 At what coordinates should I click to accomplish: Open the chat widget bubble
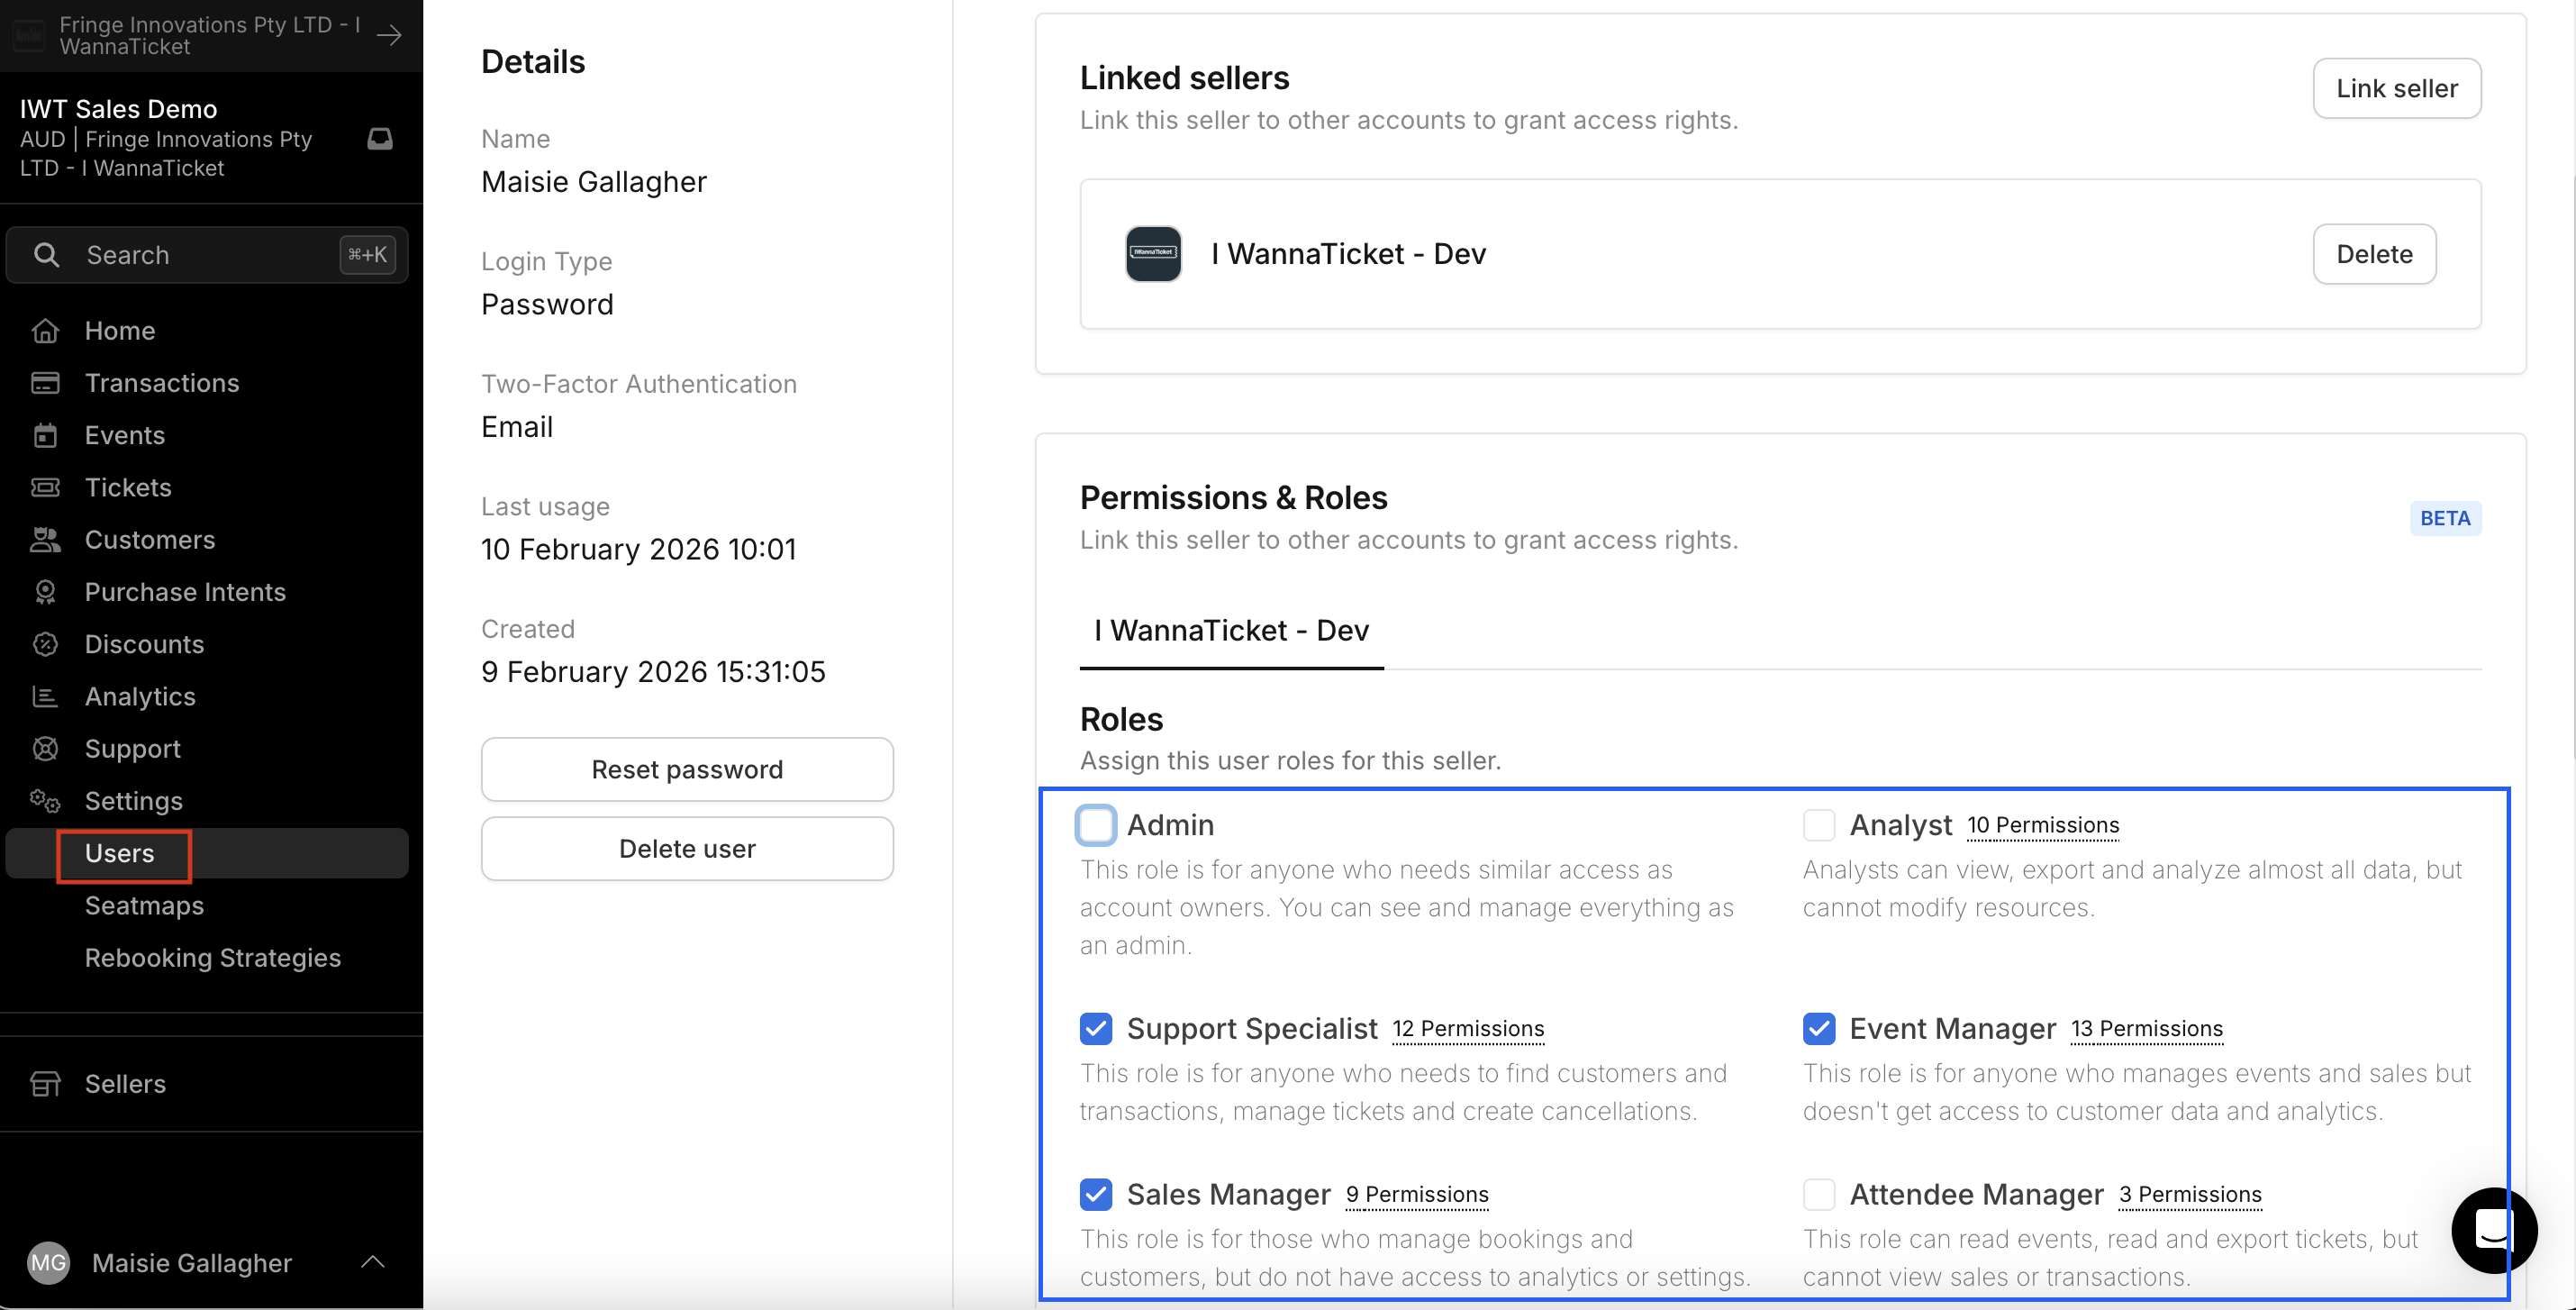[x=2493, y=1230]
